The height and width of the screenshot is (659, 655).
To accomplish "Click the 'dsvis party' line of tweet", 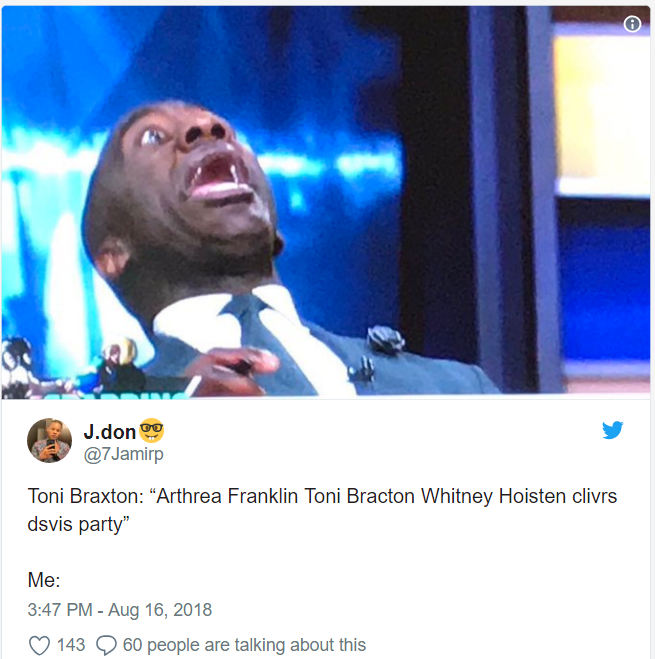I will point(78,525).
